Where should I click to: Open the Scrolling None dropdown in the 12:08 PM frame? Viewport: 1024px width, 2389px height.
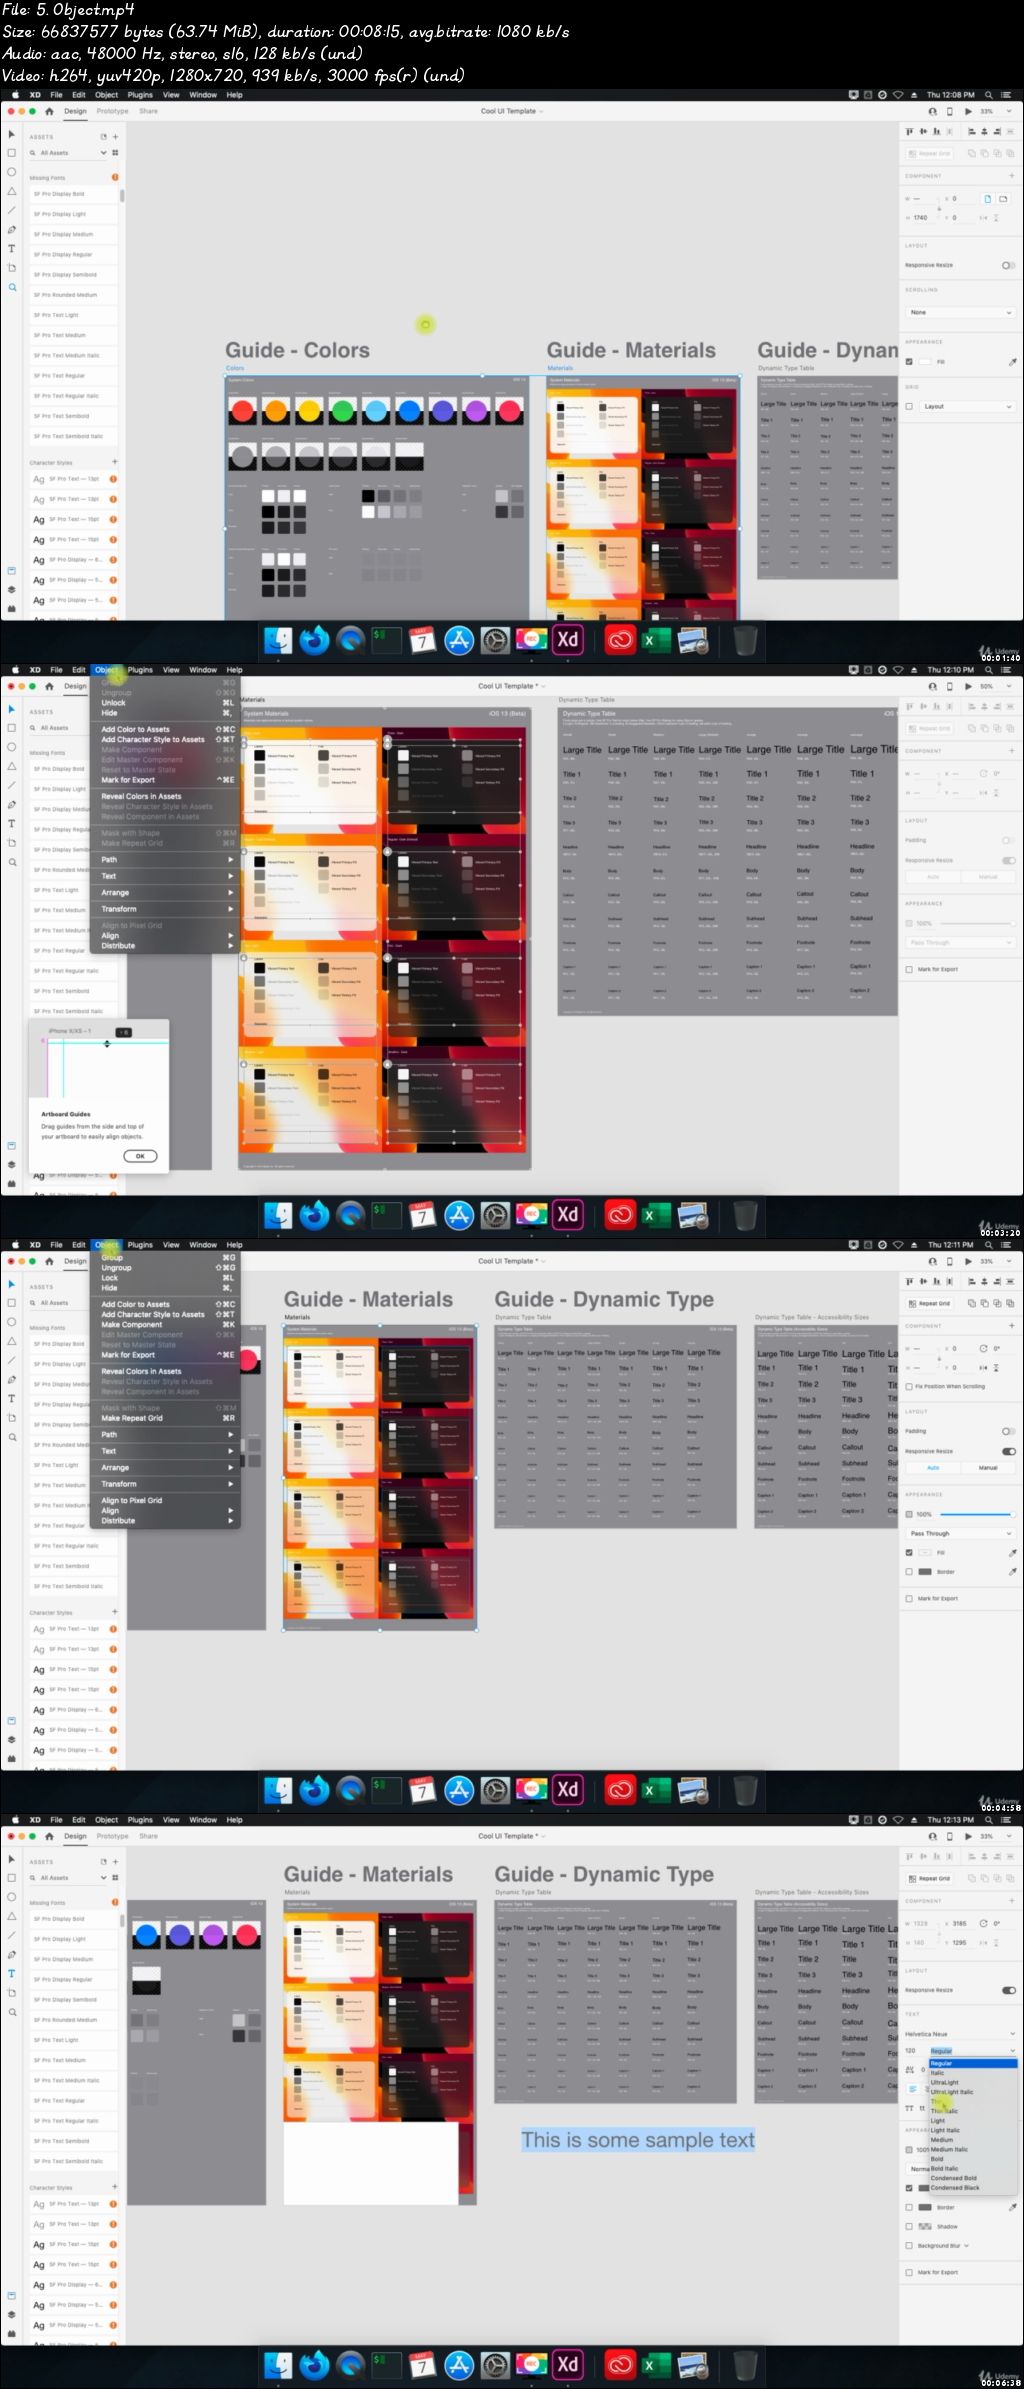click(960, 312)
